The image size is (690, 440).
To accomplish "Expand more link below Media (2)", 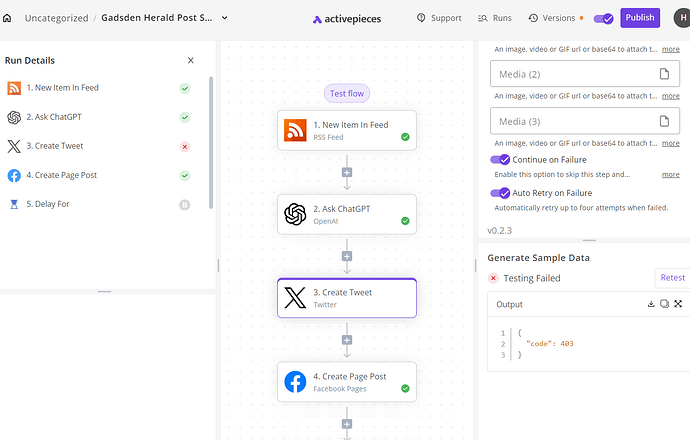I will pyautogui.click(x=671, y=96).
